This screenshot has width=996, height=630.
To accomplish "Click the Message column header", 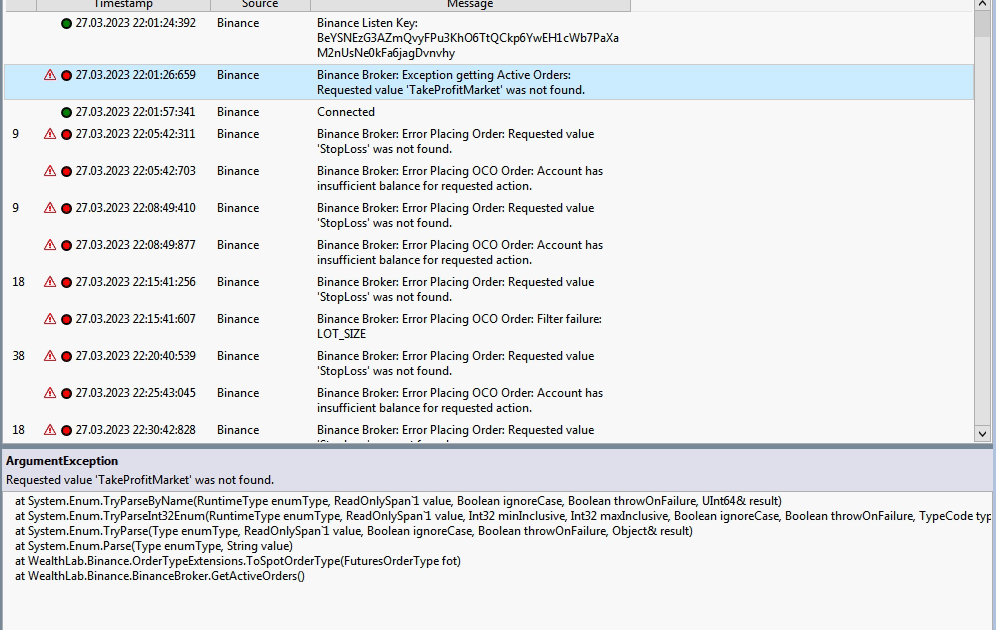I will pos(469,5).
